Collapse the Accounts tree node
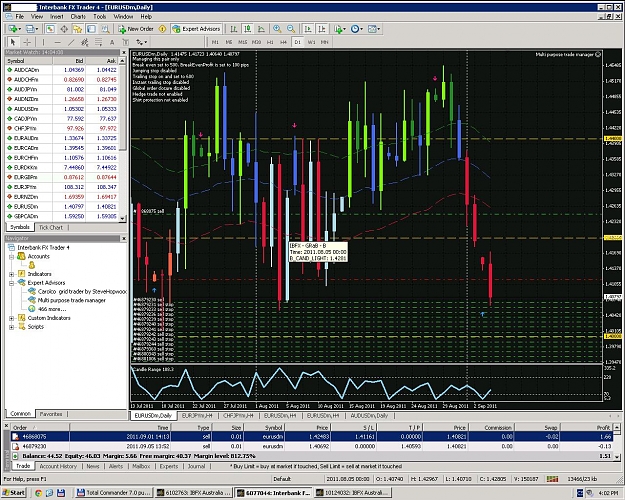Screen dimensions: 625x500 point(12,256)
